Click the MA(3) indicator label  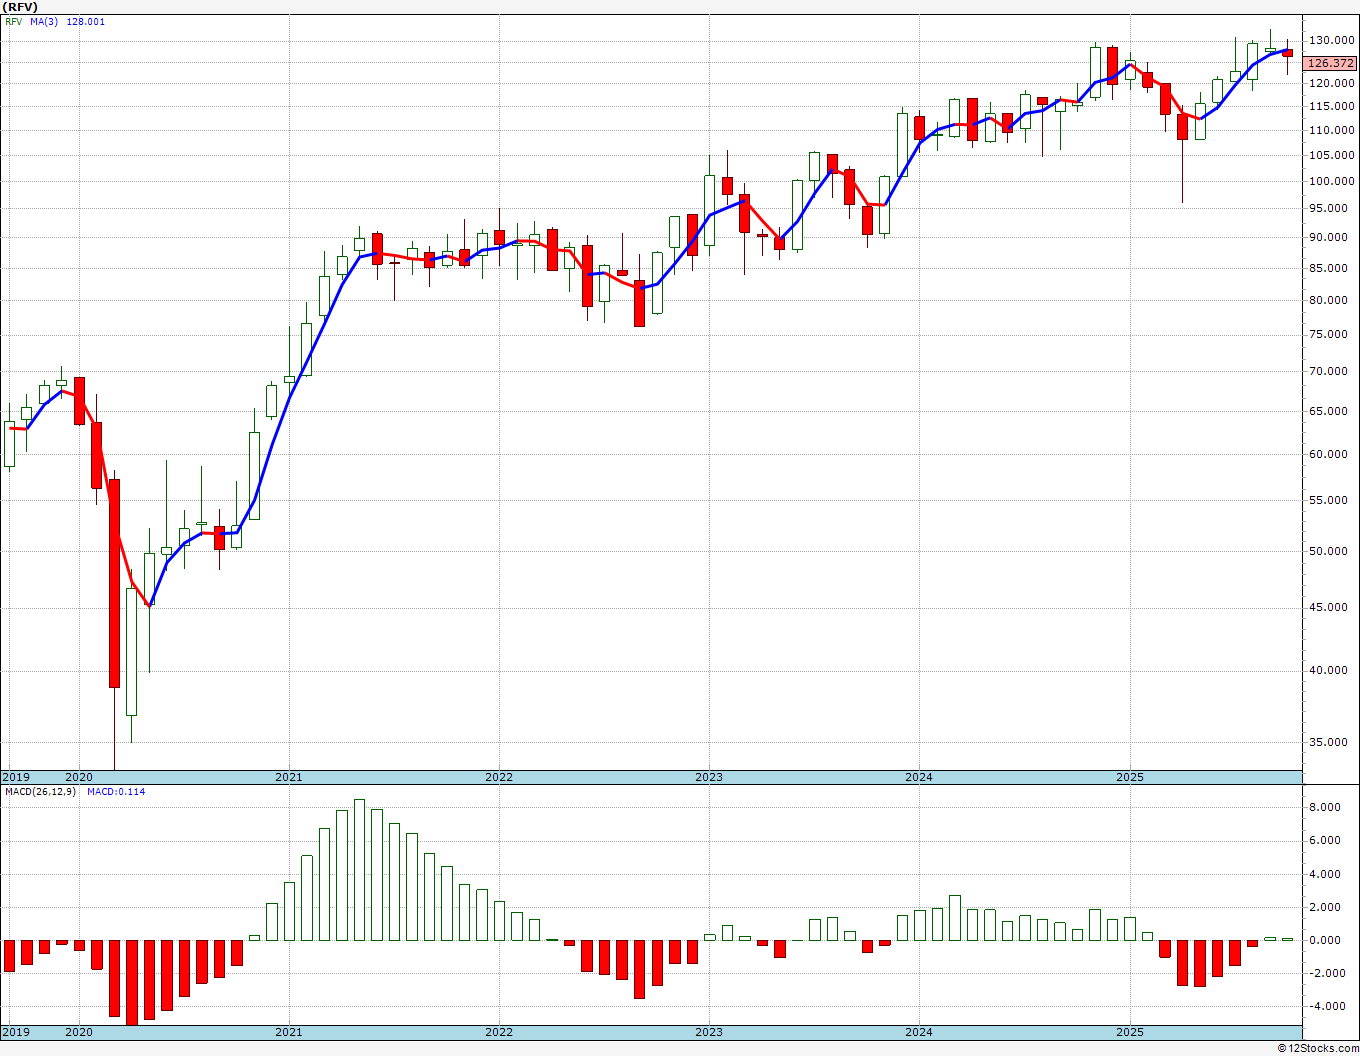45,21
